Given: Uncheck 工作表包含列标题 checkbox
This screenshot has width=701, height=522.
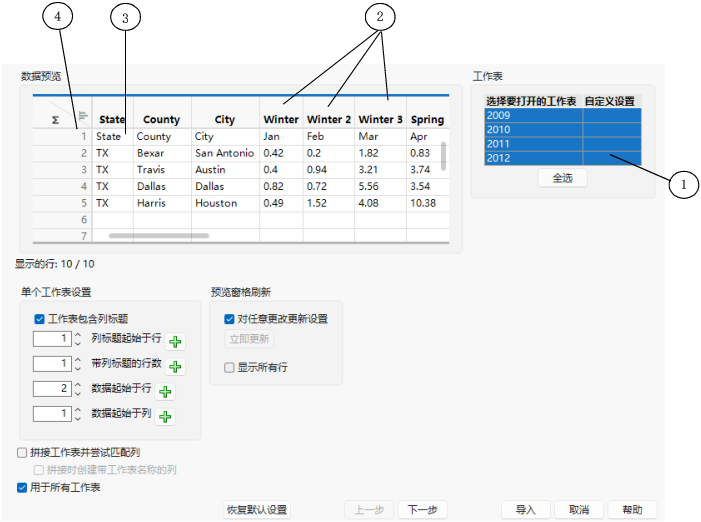Looking at the screenshot, I should click(x=39, y=319).
